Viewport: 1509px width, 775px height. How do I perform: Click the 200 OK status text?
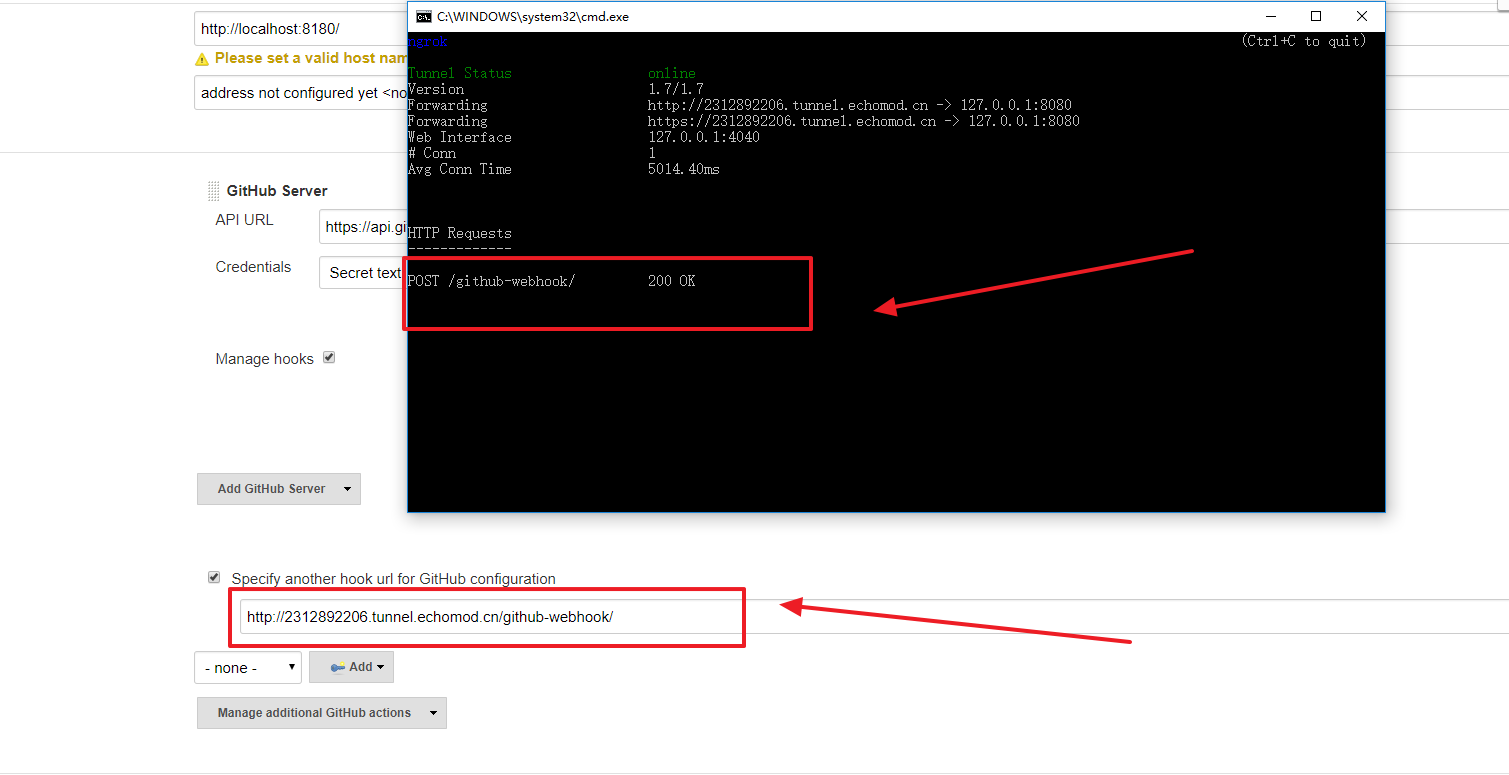pos(671,281)
